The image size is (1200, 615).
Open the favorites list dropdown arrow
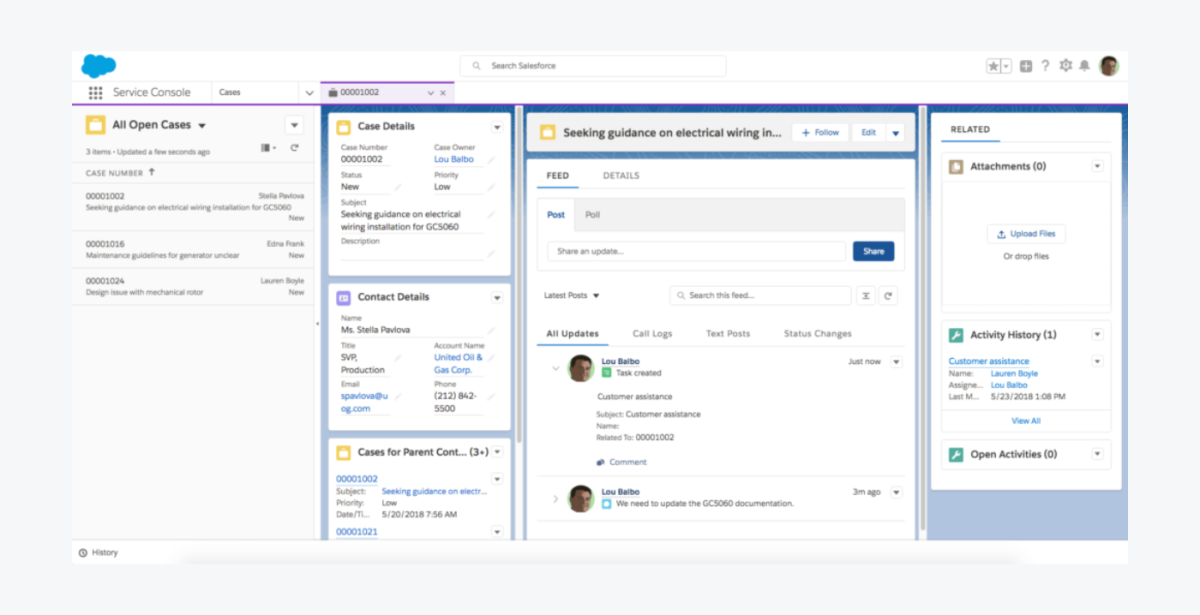click(x=1006, y=66)
